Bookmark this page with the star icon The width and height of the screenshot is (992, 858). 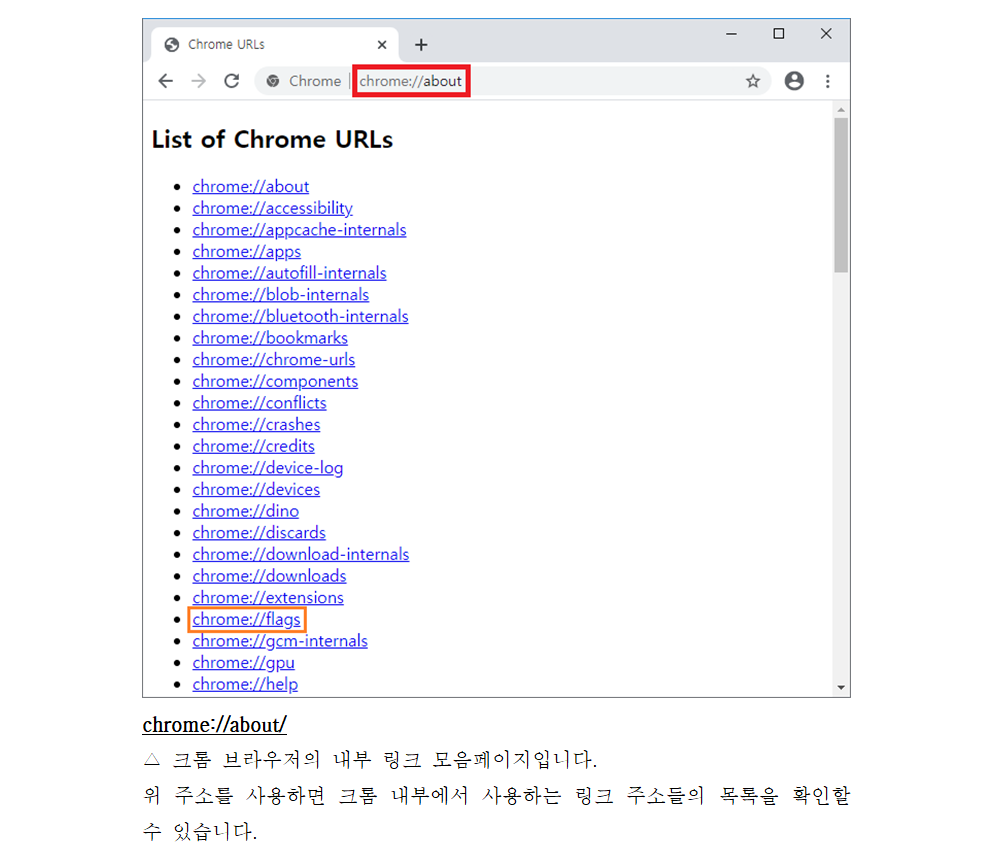click(x=752, y=81)
